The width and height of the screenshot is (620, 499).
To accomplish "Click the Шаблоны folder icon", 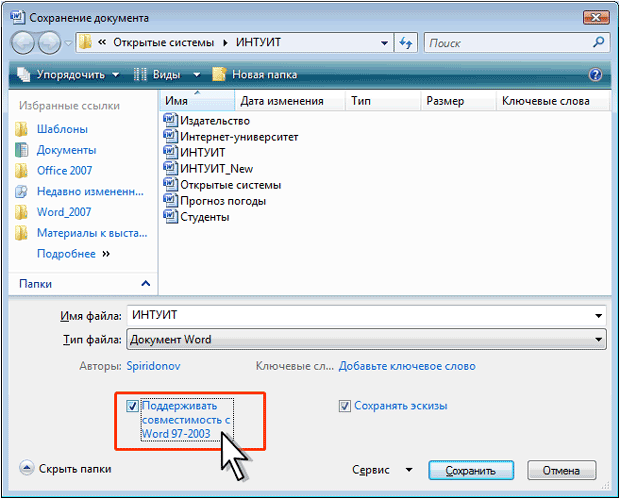I will pyautogui.click(x=21, y=129).
